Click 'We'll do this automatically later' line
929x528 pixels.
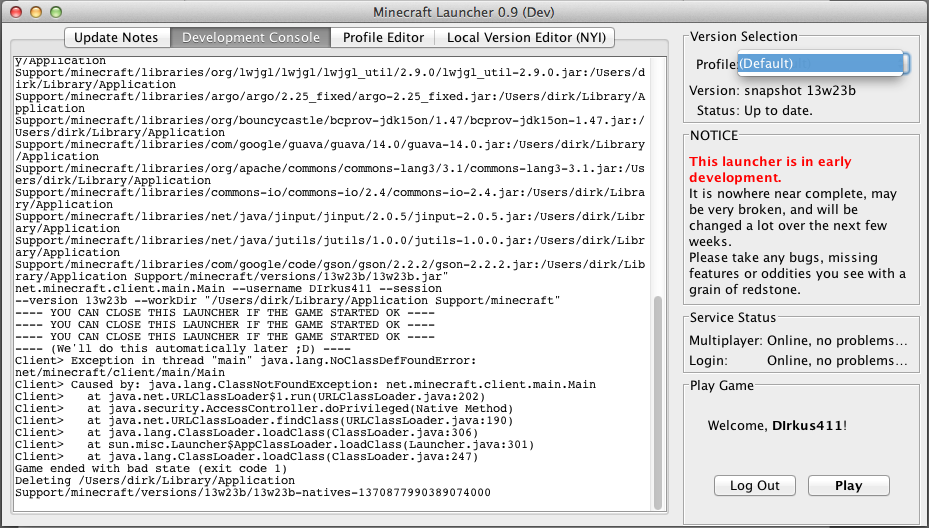click(182, 348)
